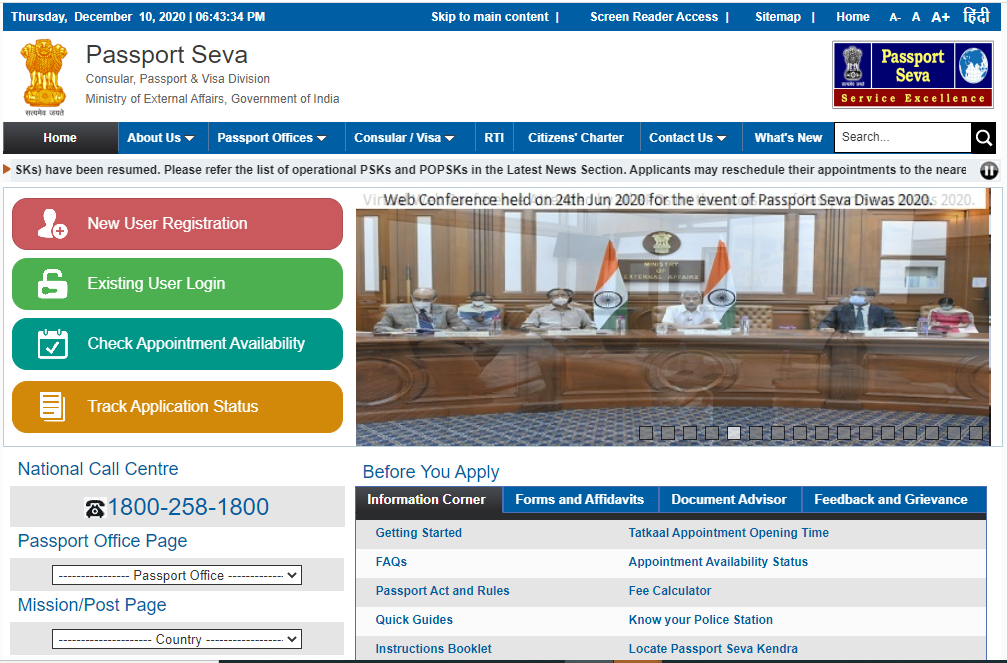Click into the Search input field
Viewport: 1007px width, 663px height.
(902, 137)
